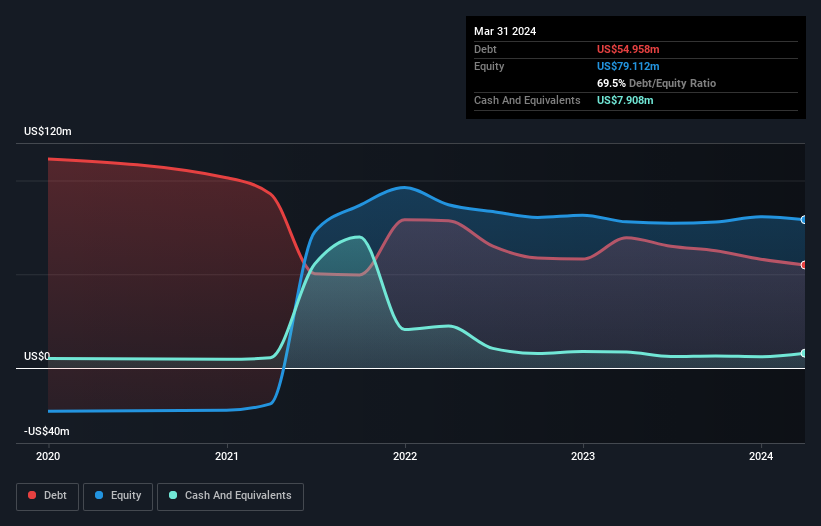821x526 pixels.
Task: Click the US$7.908m cash value
Action: tap(625, 100)
